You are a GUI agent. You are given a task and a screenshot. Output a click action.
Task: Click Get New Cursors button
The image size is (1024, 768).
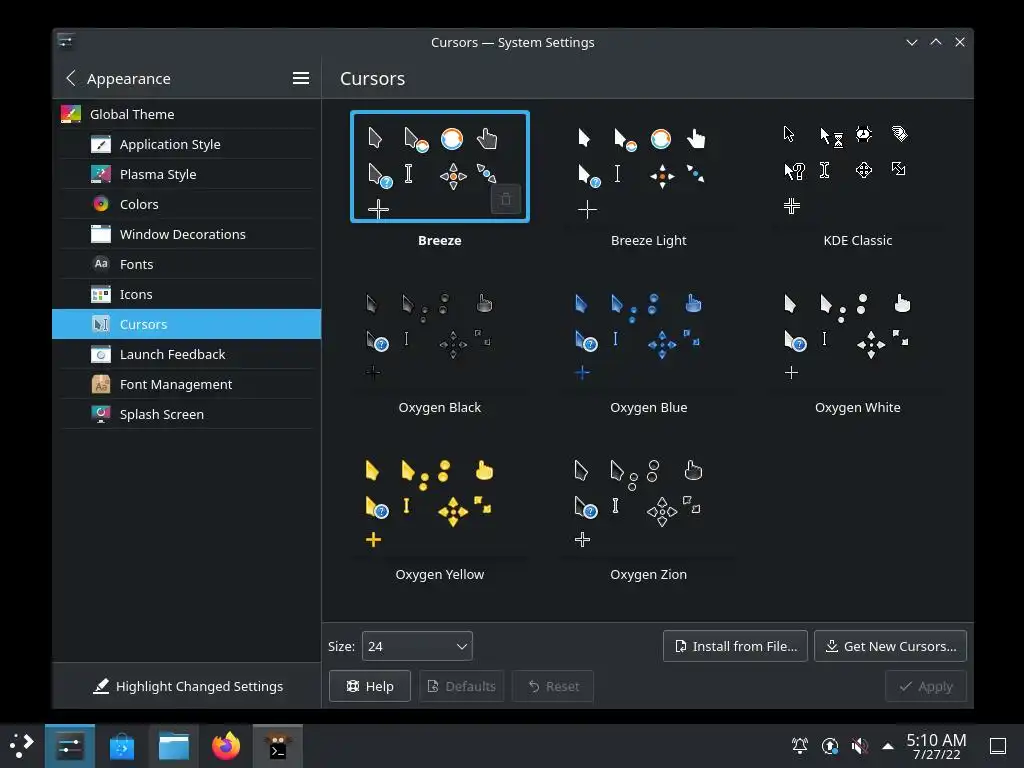pyautogui.click(x=890, y=647)
